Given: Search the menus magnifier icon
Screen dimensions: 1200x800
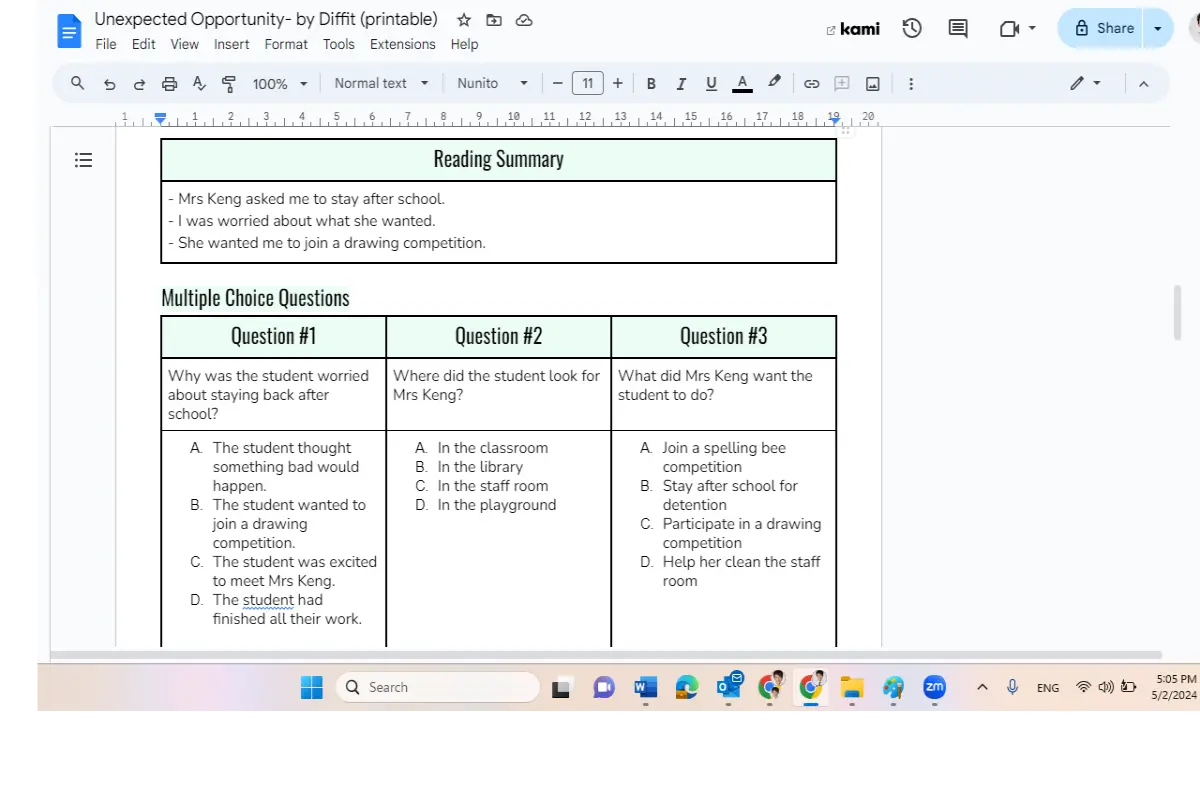Looking at the screenshot, I should coord(78,83).
